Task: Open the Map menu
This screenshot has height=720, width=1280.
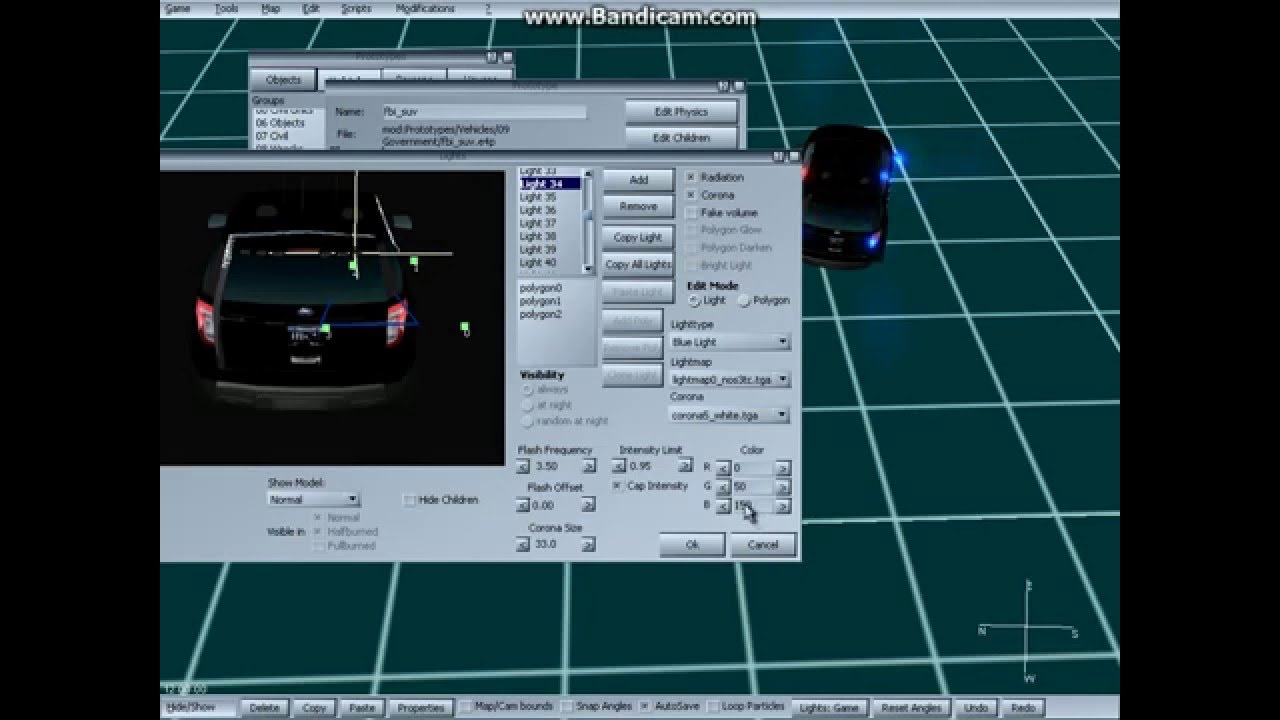Action: [x=271, y=8]
